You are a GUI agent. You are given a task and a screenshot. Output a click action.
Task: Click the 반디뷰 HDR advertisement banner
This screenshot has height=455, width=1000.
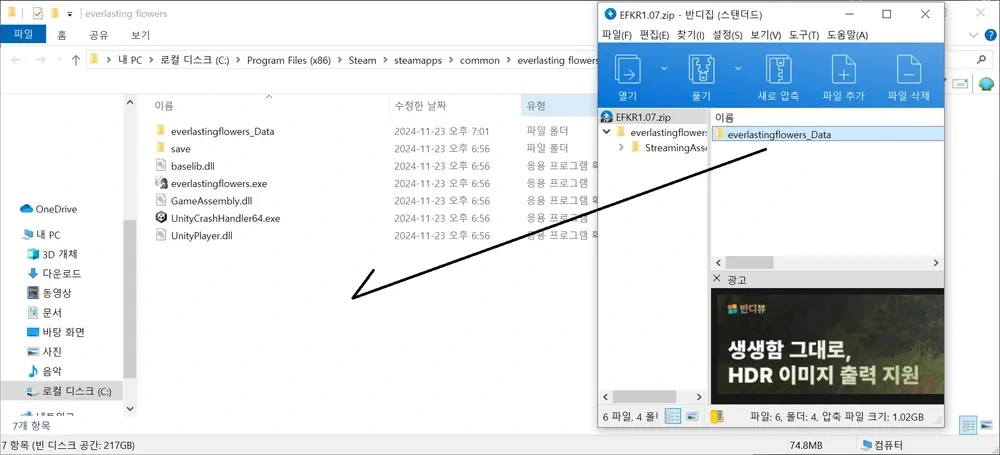click(x=827, y=346)
